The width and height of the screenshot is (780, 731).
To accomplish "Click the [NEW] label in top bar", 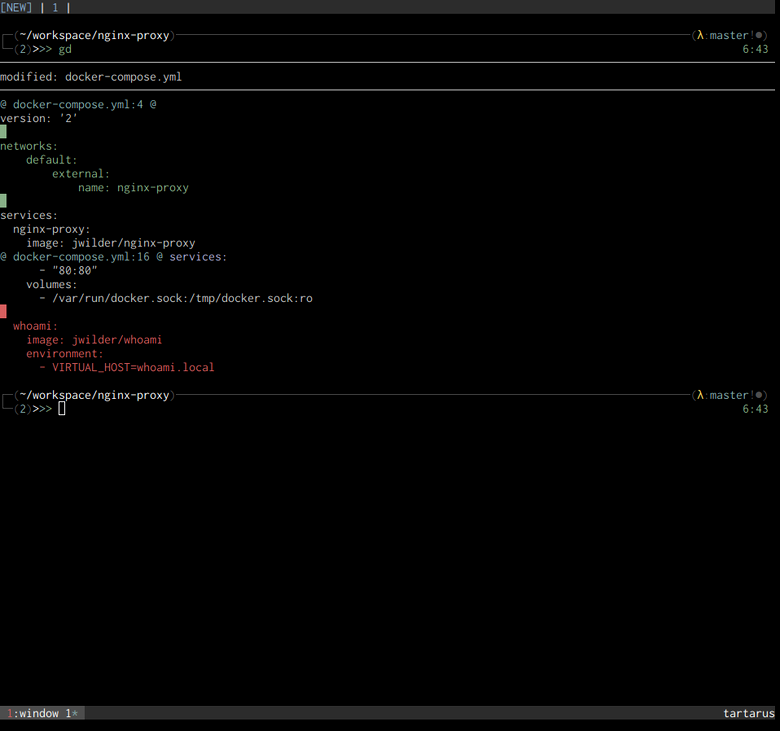I will pos(16,7).
